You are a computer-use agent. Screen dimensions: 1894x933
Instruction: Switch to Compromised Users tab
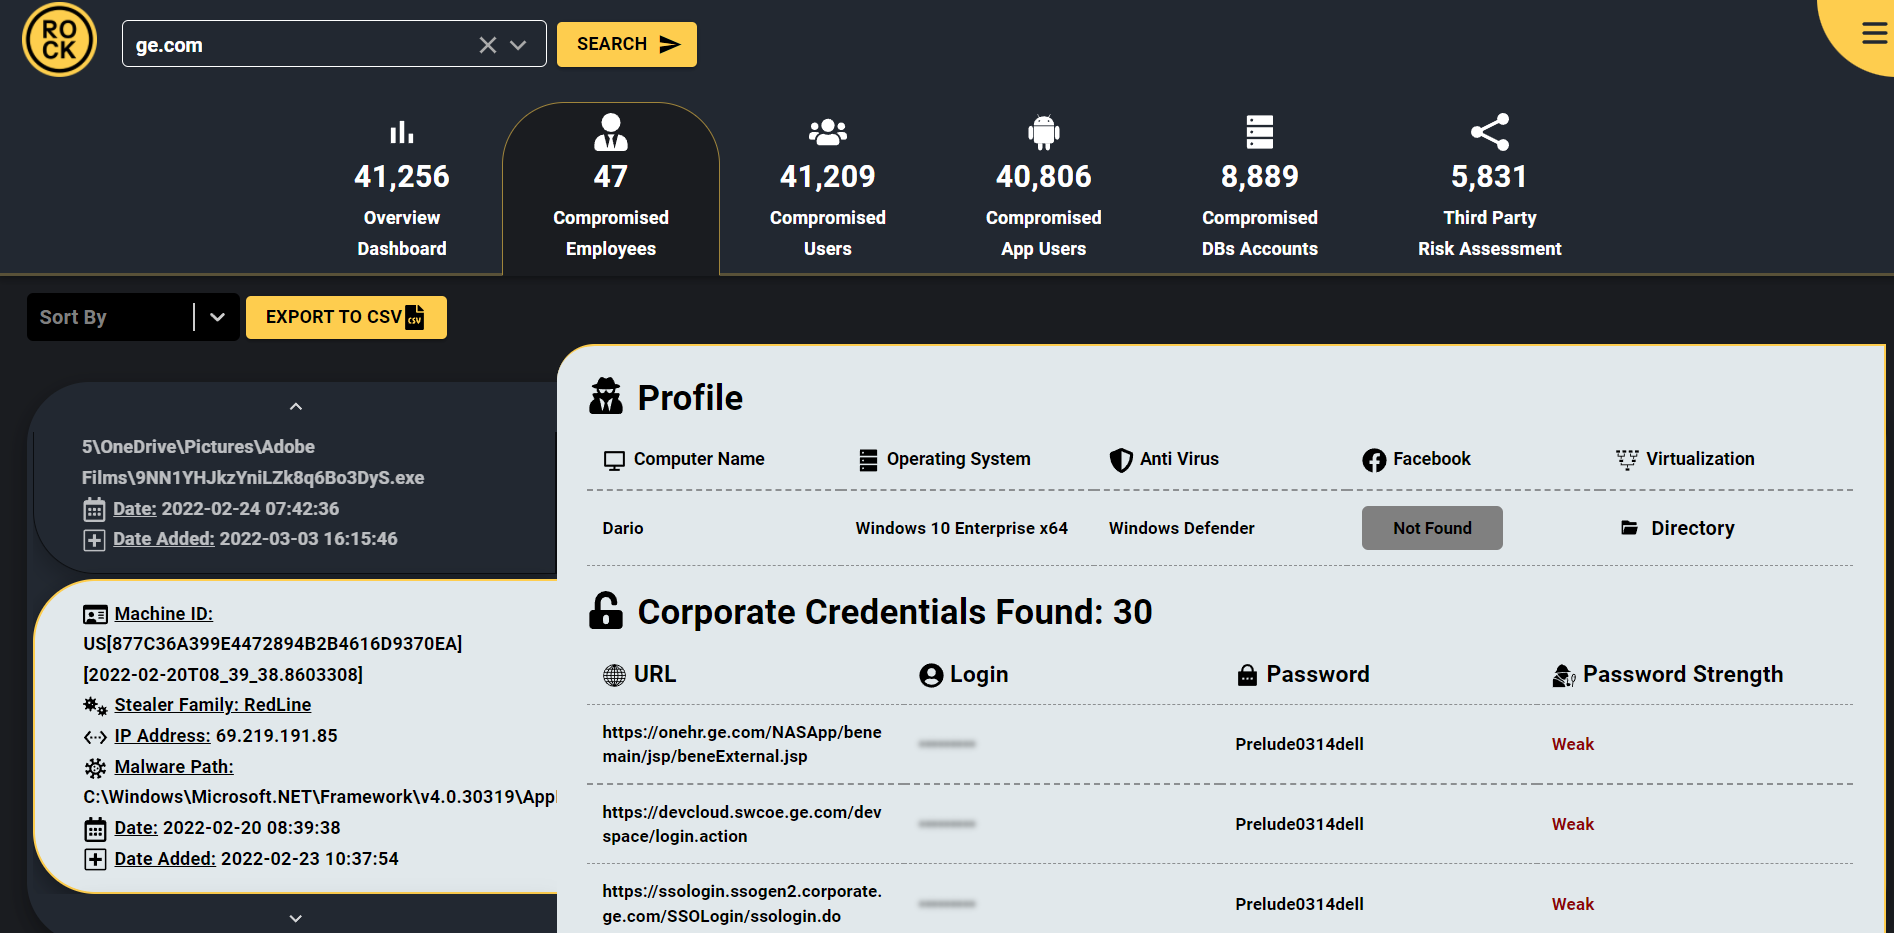[x=827, y=190]
